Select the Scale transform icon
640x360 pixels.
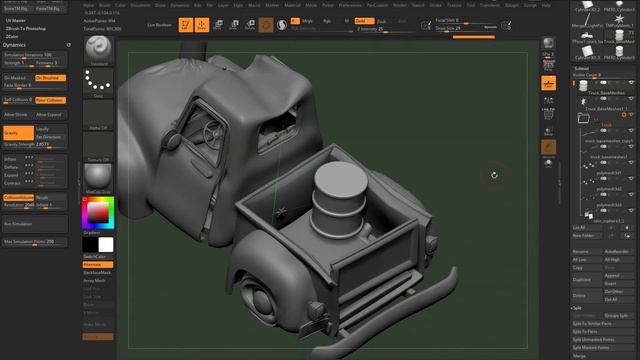click(x=234, y=24)
